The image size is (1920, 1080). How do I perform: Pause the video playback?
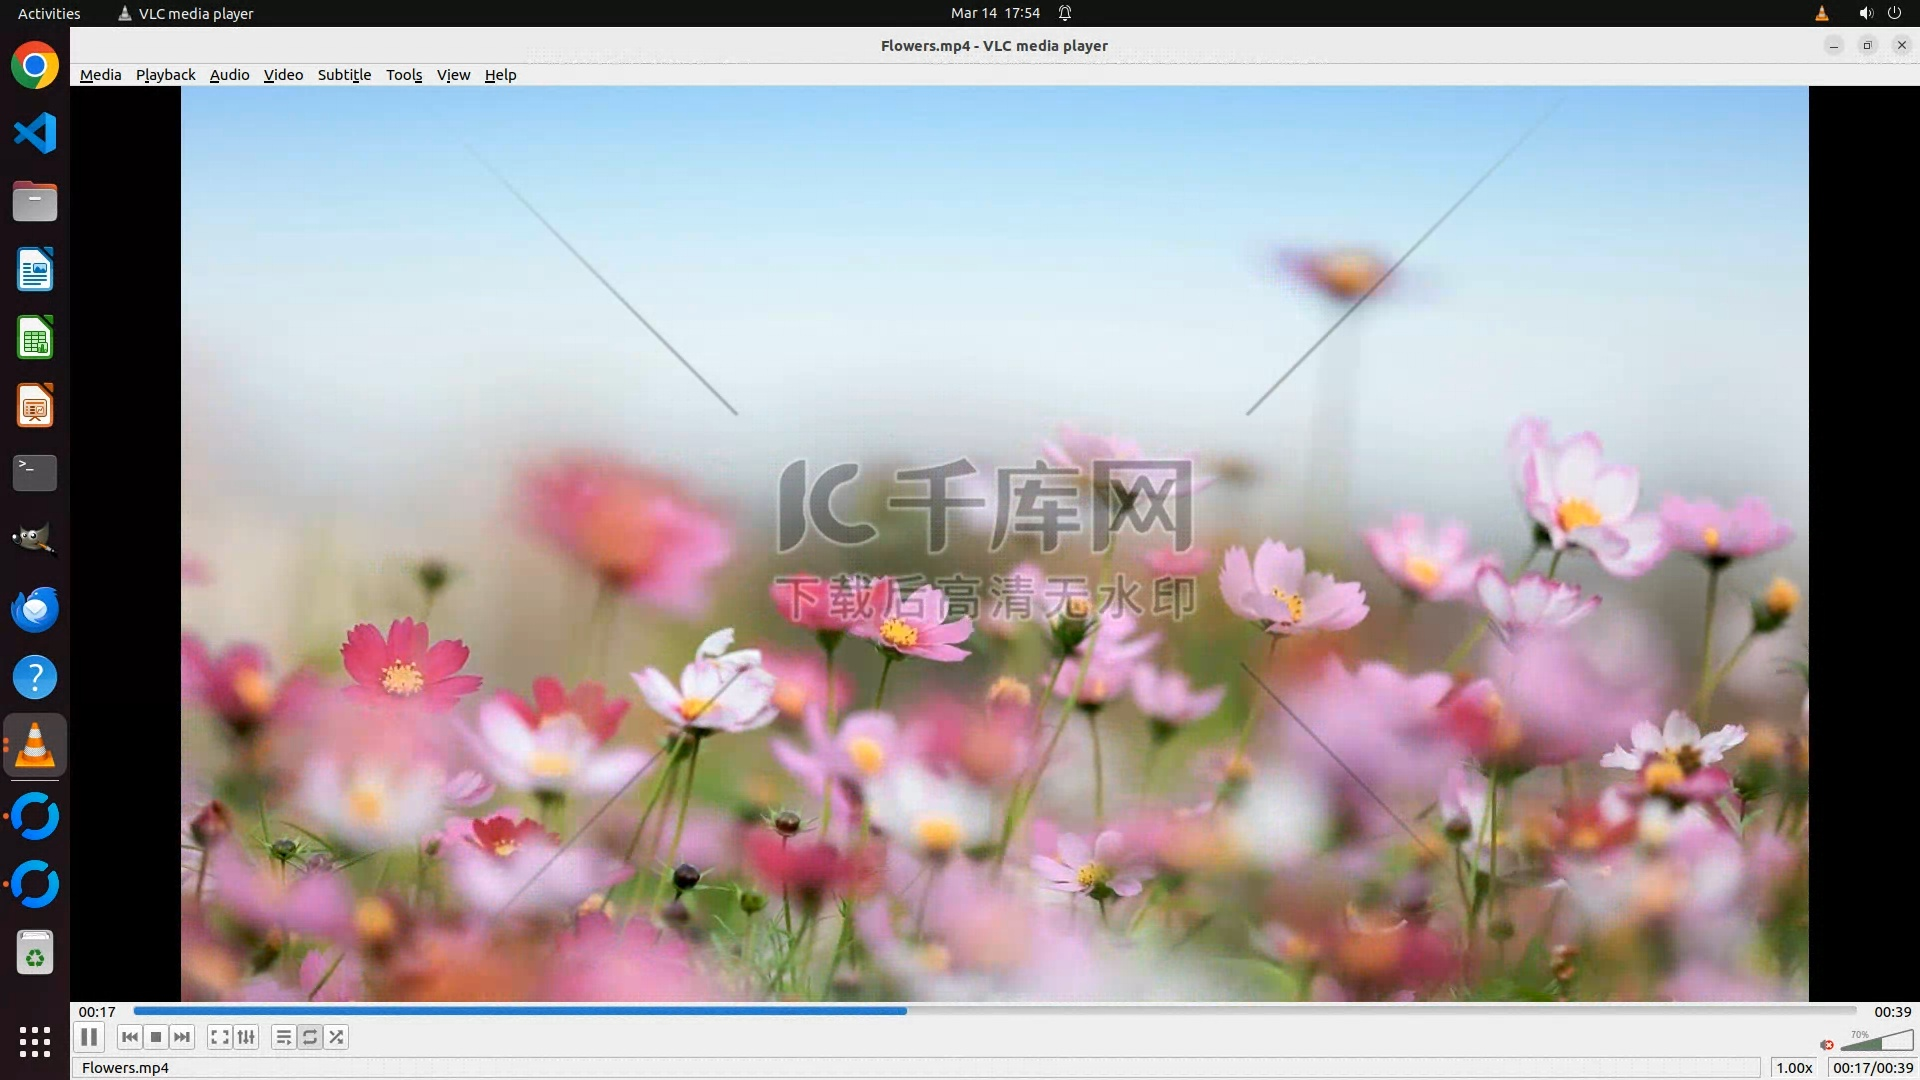89,1037
